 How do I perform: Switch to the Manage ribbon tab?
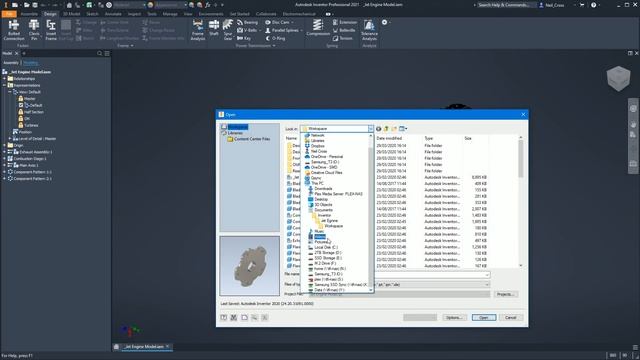click(170, 14)
